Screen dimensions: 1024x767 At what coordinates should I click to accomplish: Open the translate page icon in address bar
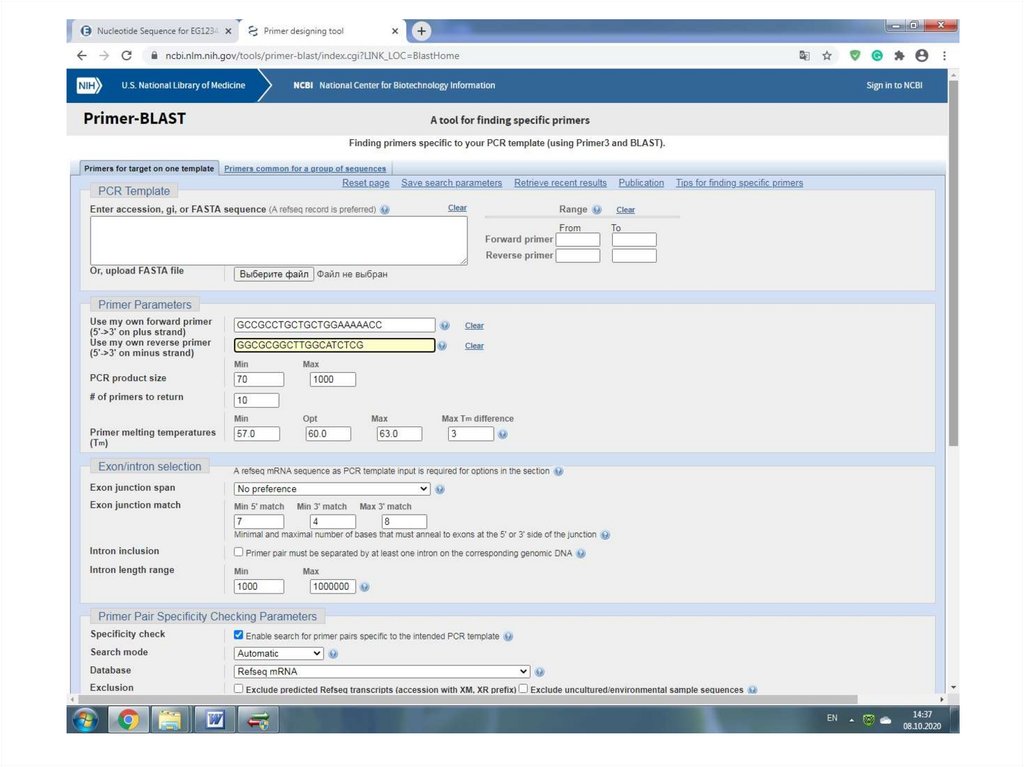805,56
